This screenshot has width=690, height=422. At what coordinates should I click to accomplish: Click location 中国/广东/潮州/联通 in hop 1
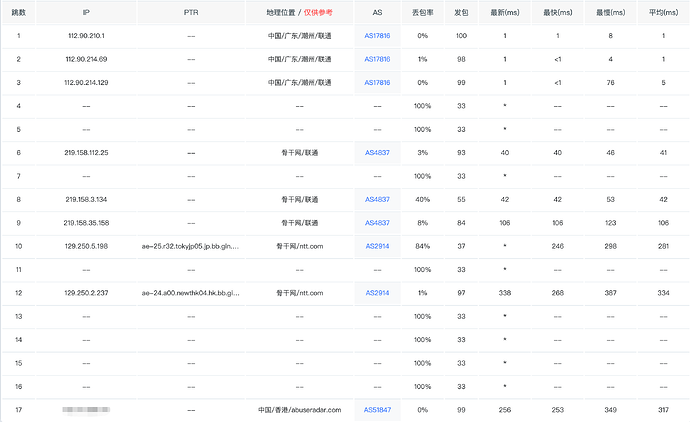click(x=299, y=36)
